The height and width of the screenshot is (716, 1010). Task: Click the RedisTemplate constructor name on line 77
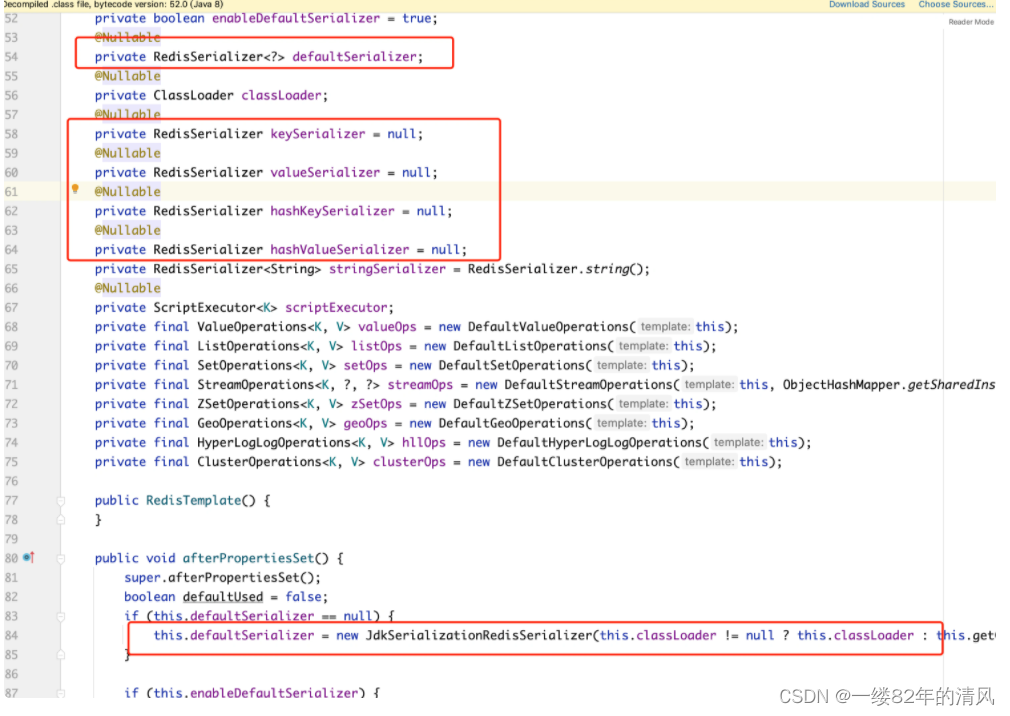pos(193,500)
